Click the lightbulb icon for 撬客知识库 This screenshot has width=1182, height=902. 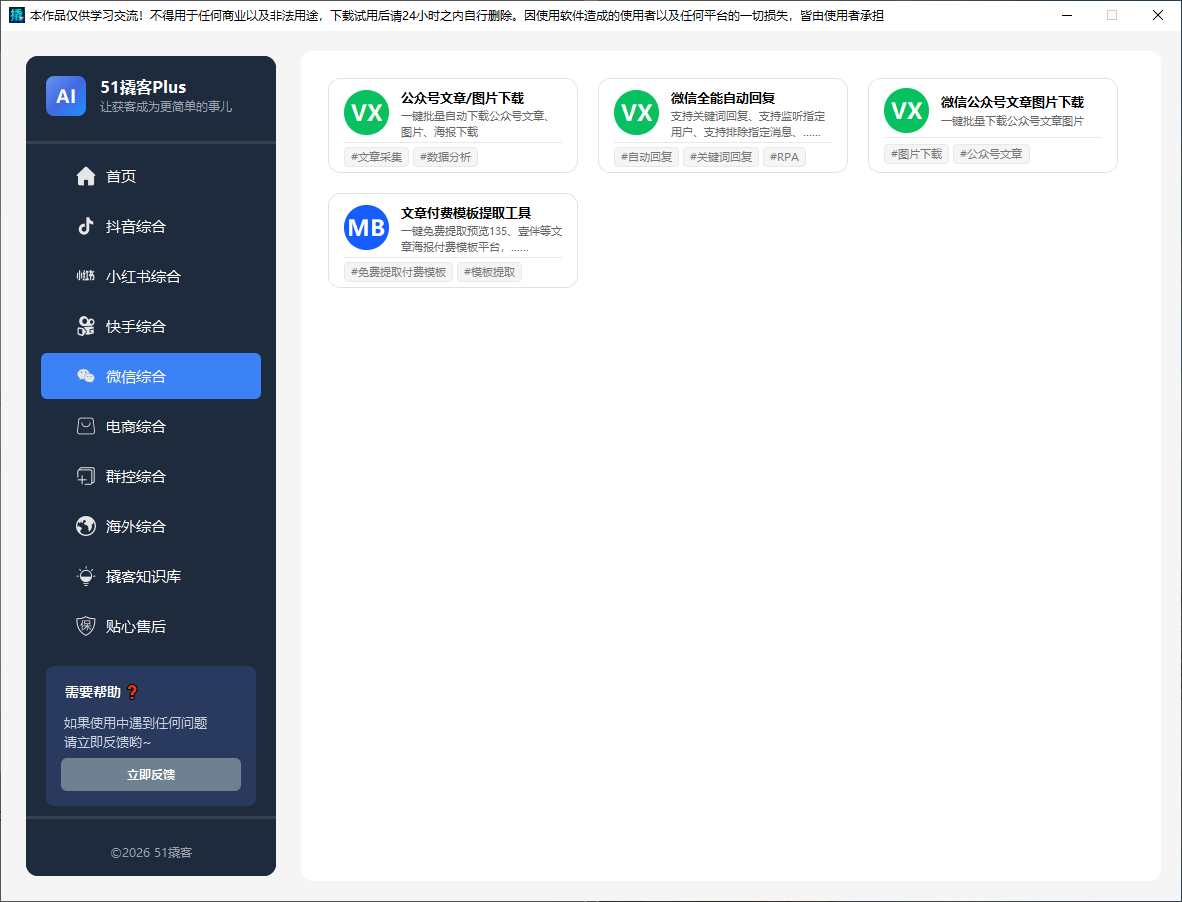pos(86,576)
